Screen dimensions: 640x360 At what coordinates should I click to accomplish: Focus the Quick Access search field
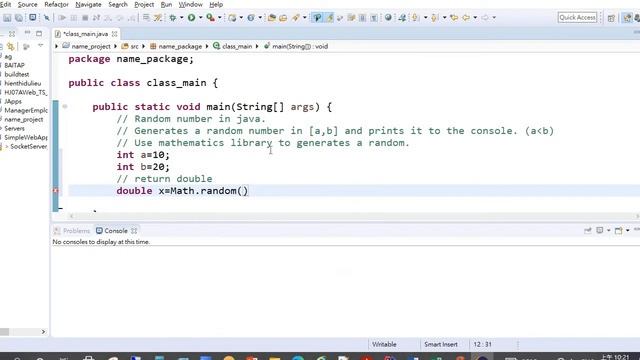click(578, 18)
